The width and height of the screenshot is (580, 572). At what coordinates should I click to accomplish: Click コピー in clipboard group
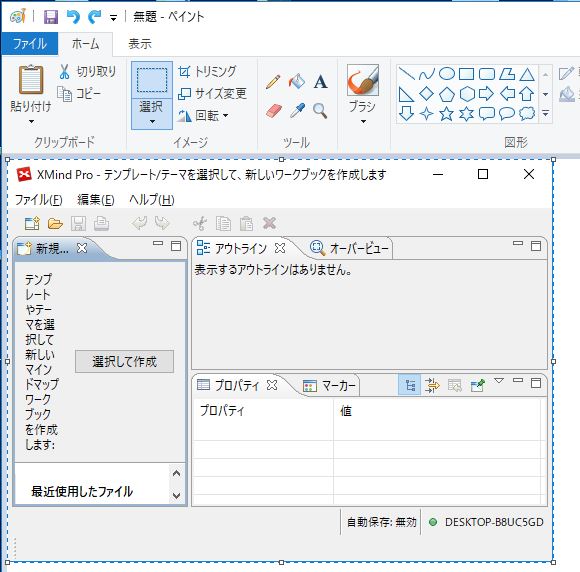[79, 94]
